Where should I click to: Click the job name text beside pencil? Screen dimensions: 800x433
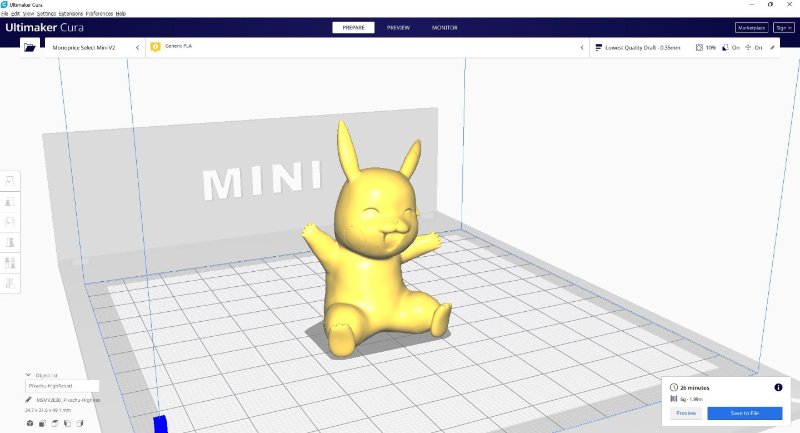click(68, 400)
